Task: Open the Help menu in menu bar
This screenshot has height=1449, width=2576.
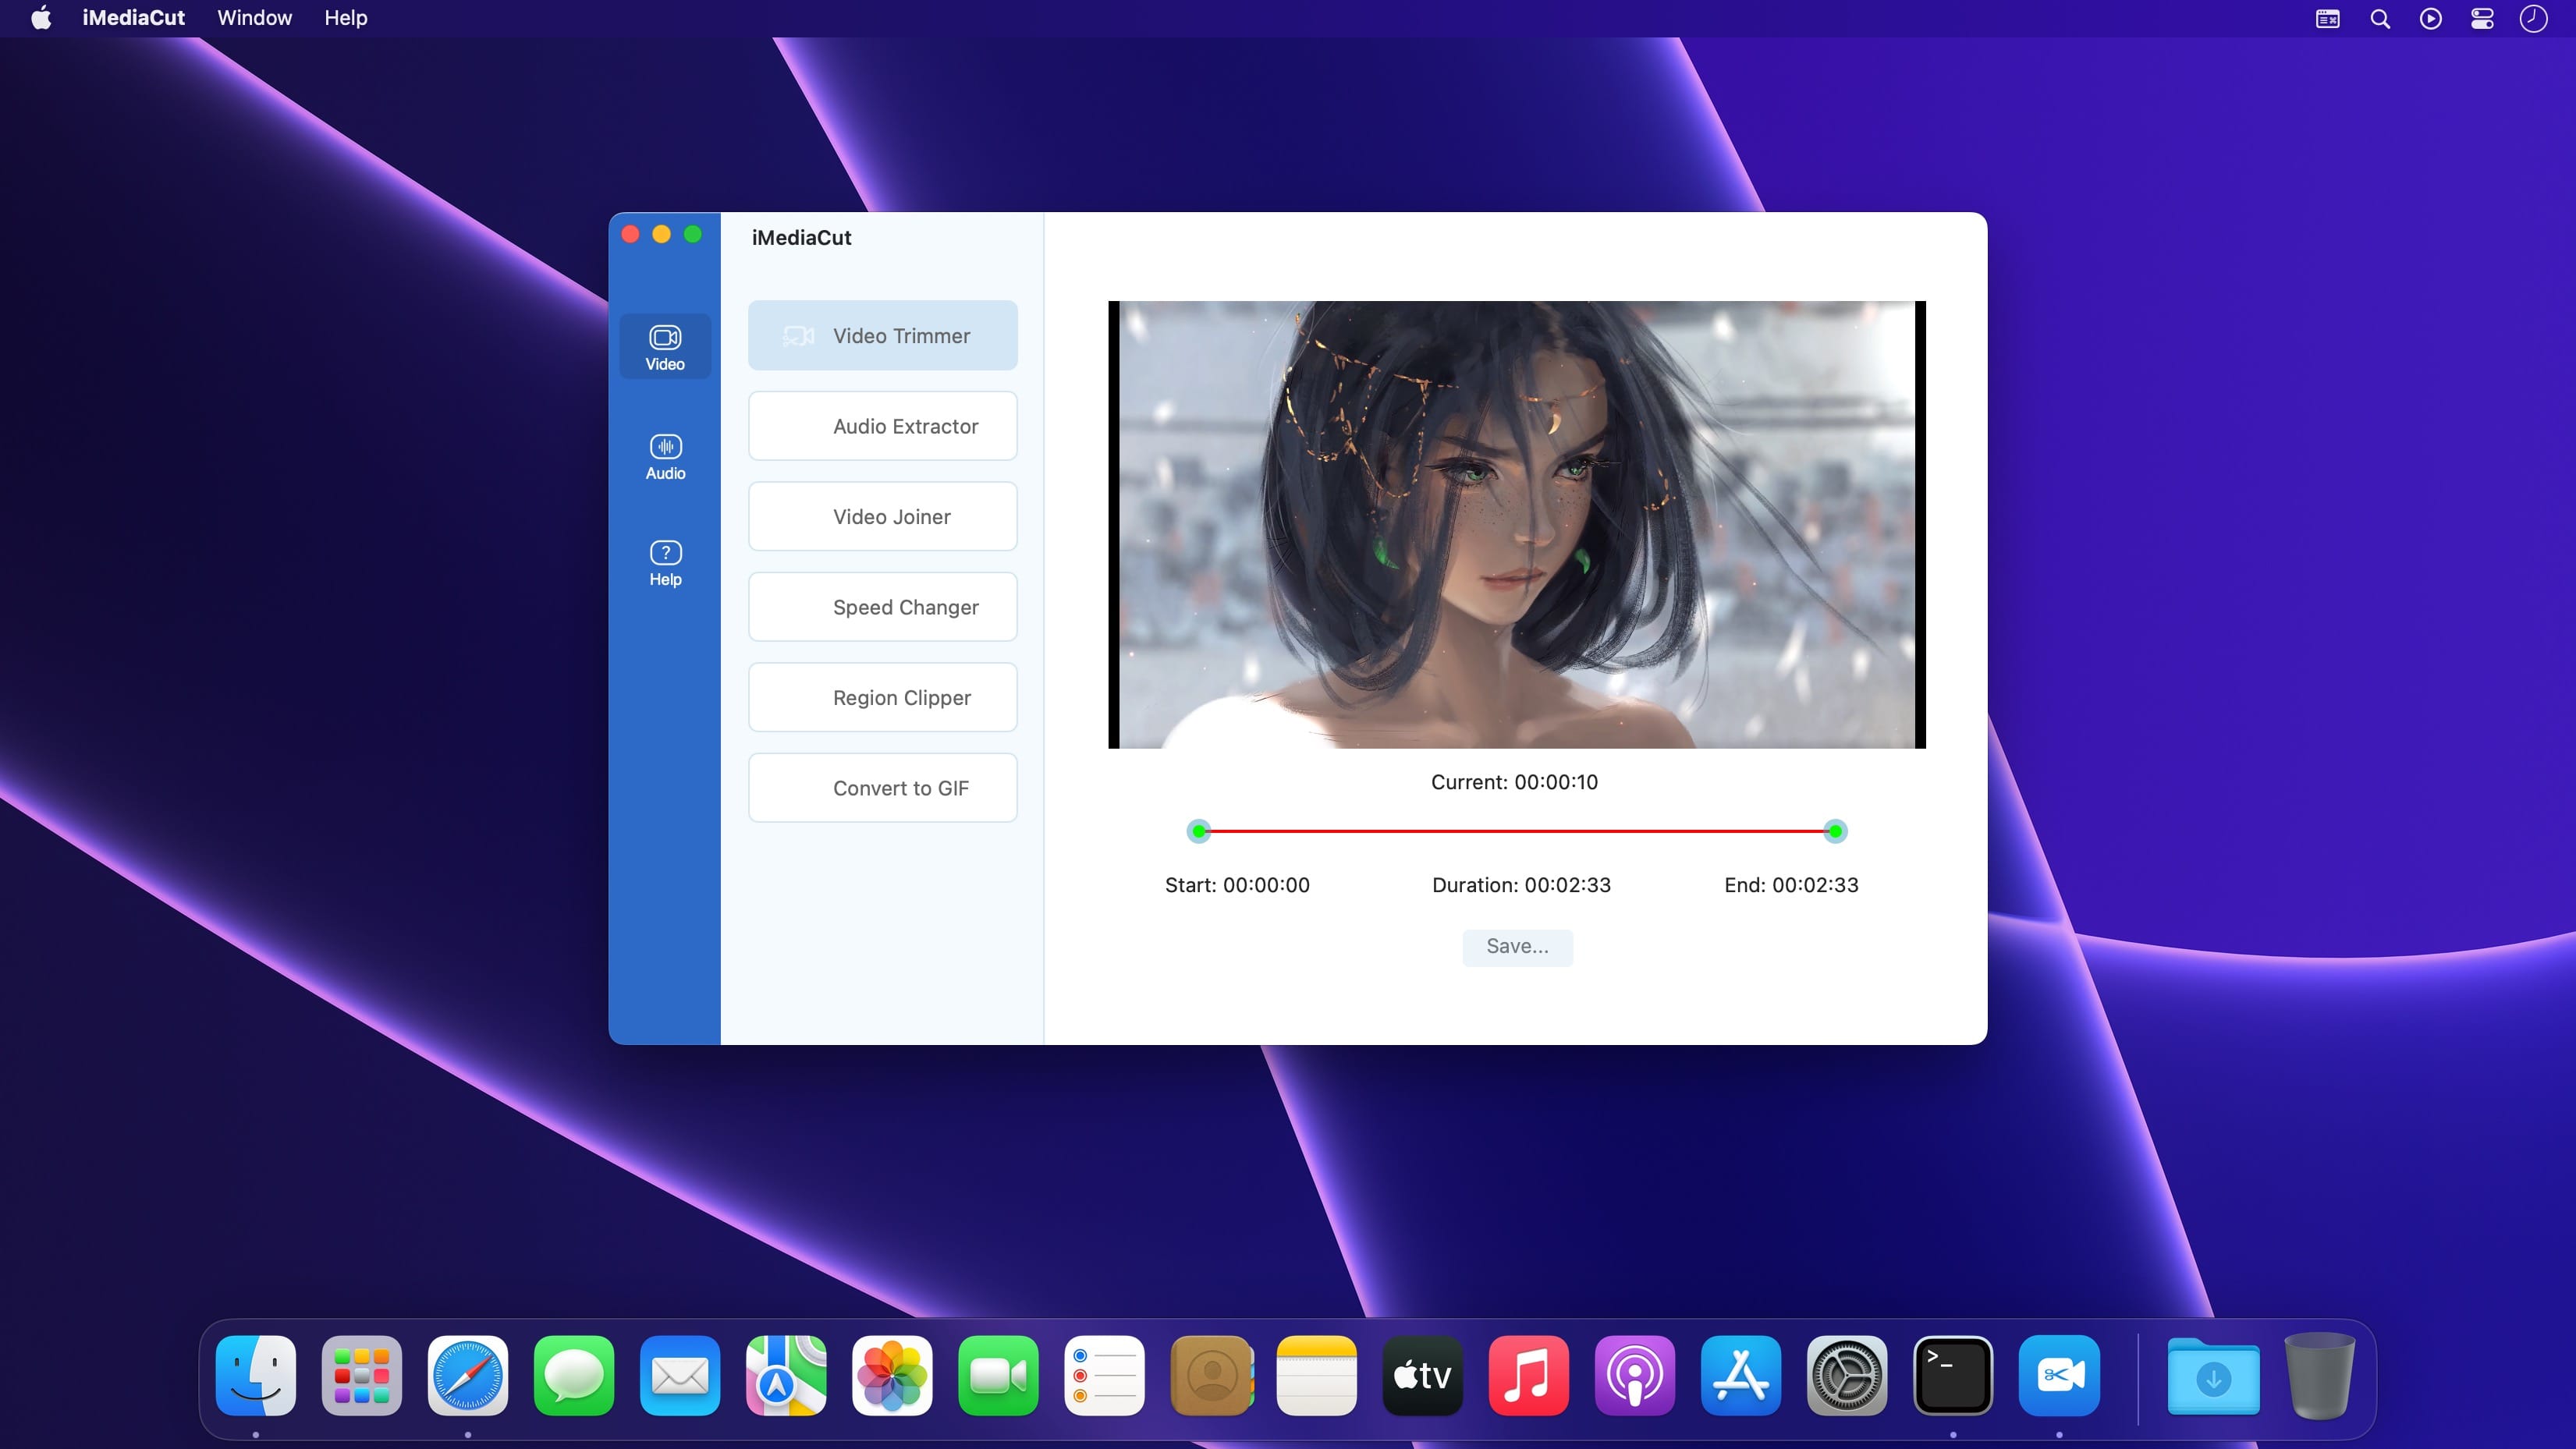Action: coord(345,18)
